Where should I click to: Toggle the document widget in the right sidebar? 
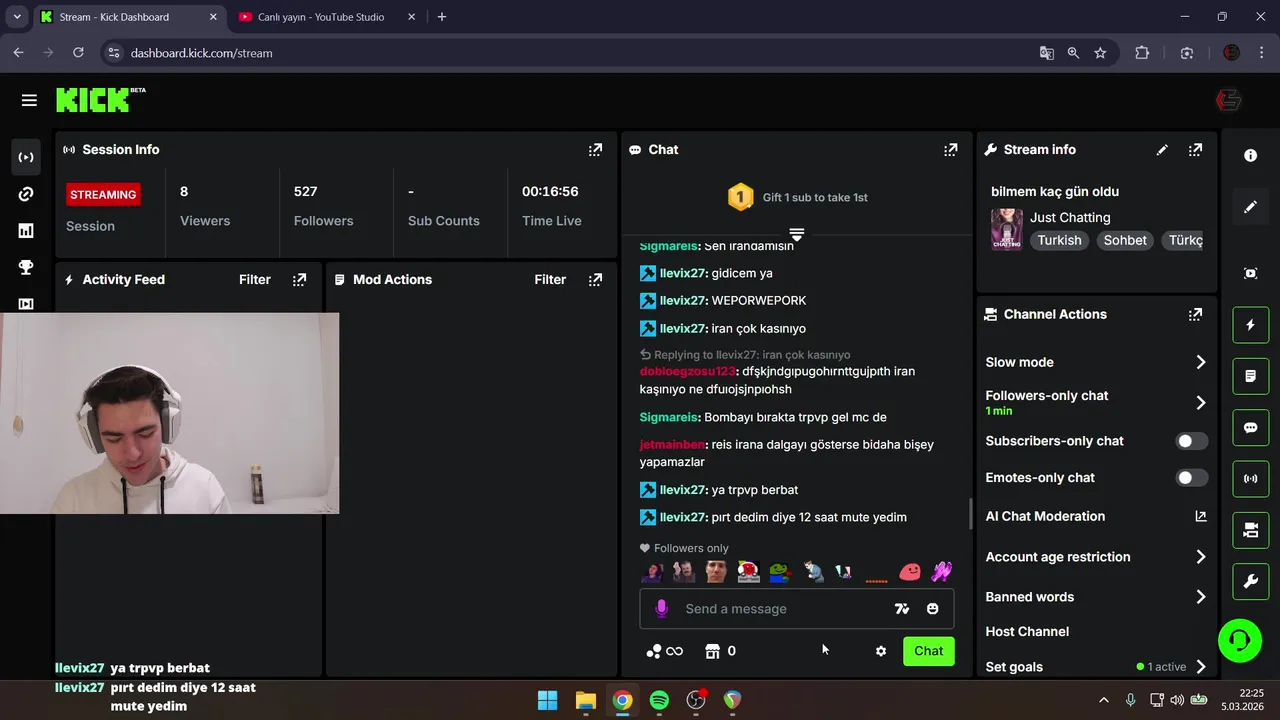[1250, 376]
